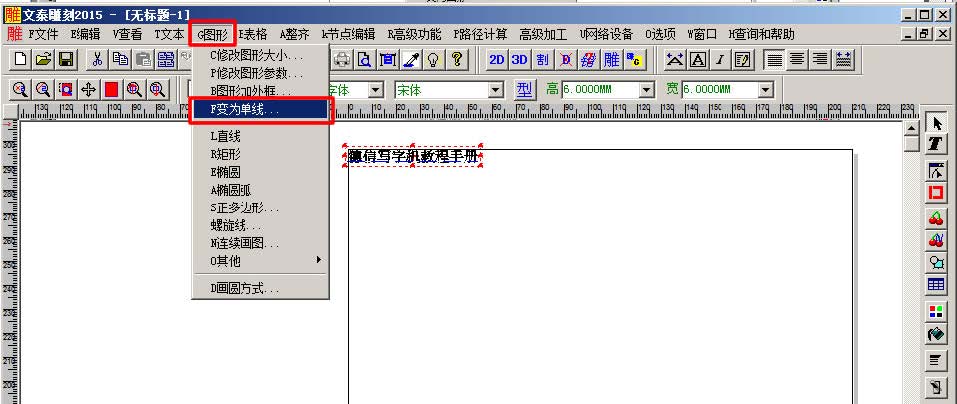Click the red square color swatch in zoom toolbar
The height and width of the screenshot is (404, 957).
(x=112, y=90)
